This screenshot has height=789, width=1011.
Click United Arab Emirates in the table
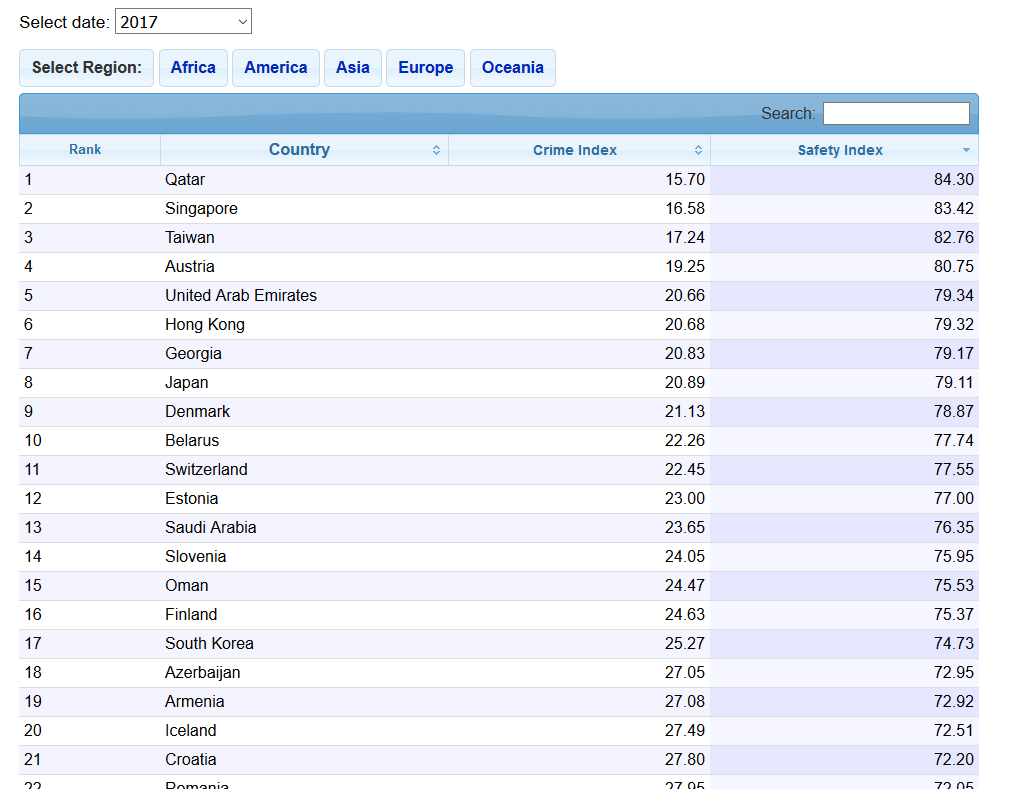pyautogui.click(x=241, y=296)
